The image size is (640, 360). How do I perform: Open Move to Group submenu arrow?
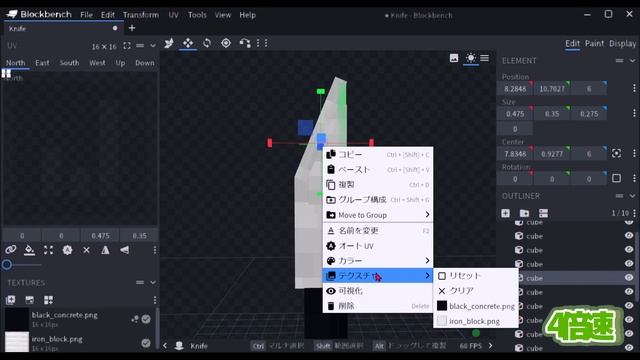click(427, 215)
